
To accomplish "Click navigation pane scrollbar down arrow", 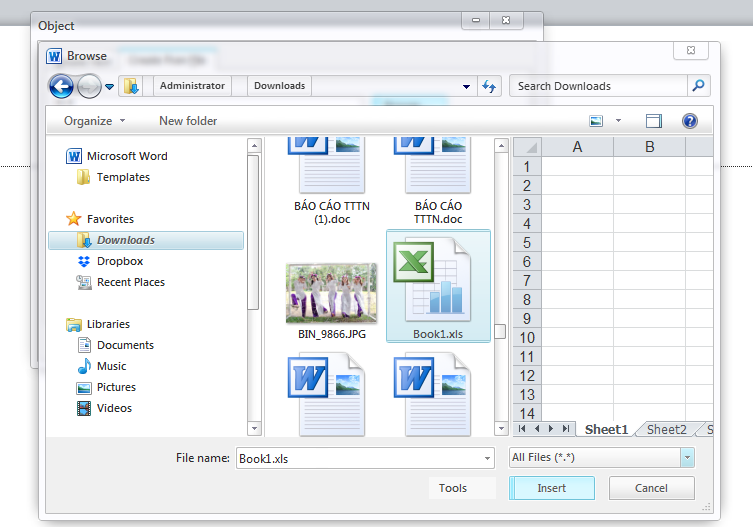I will point(254,428).
